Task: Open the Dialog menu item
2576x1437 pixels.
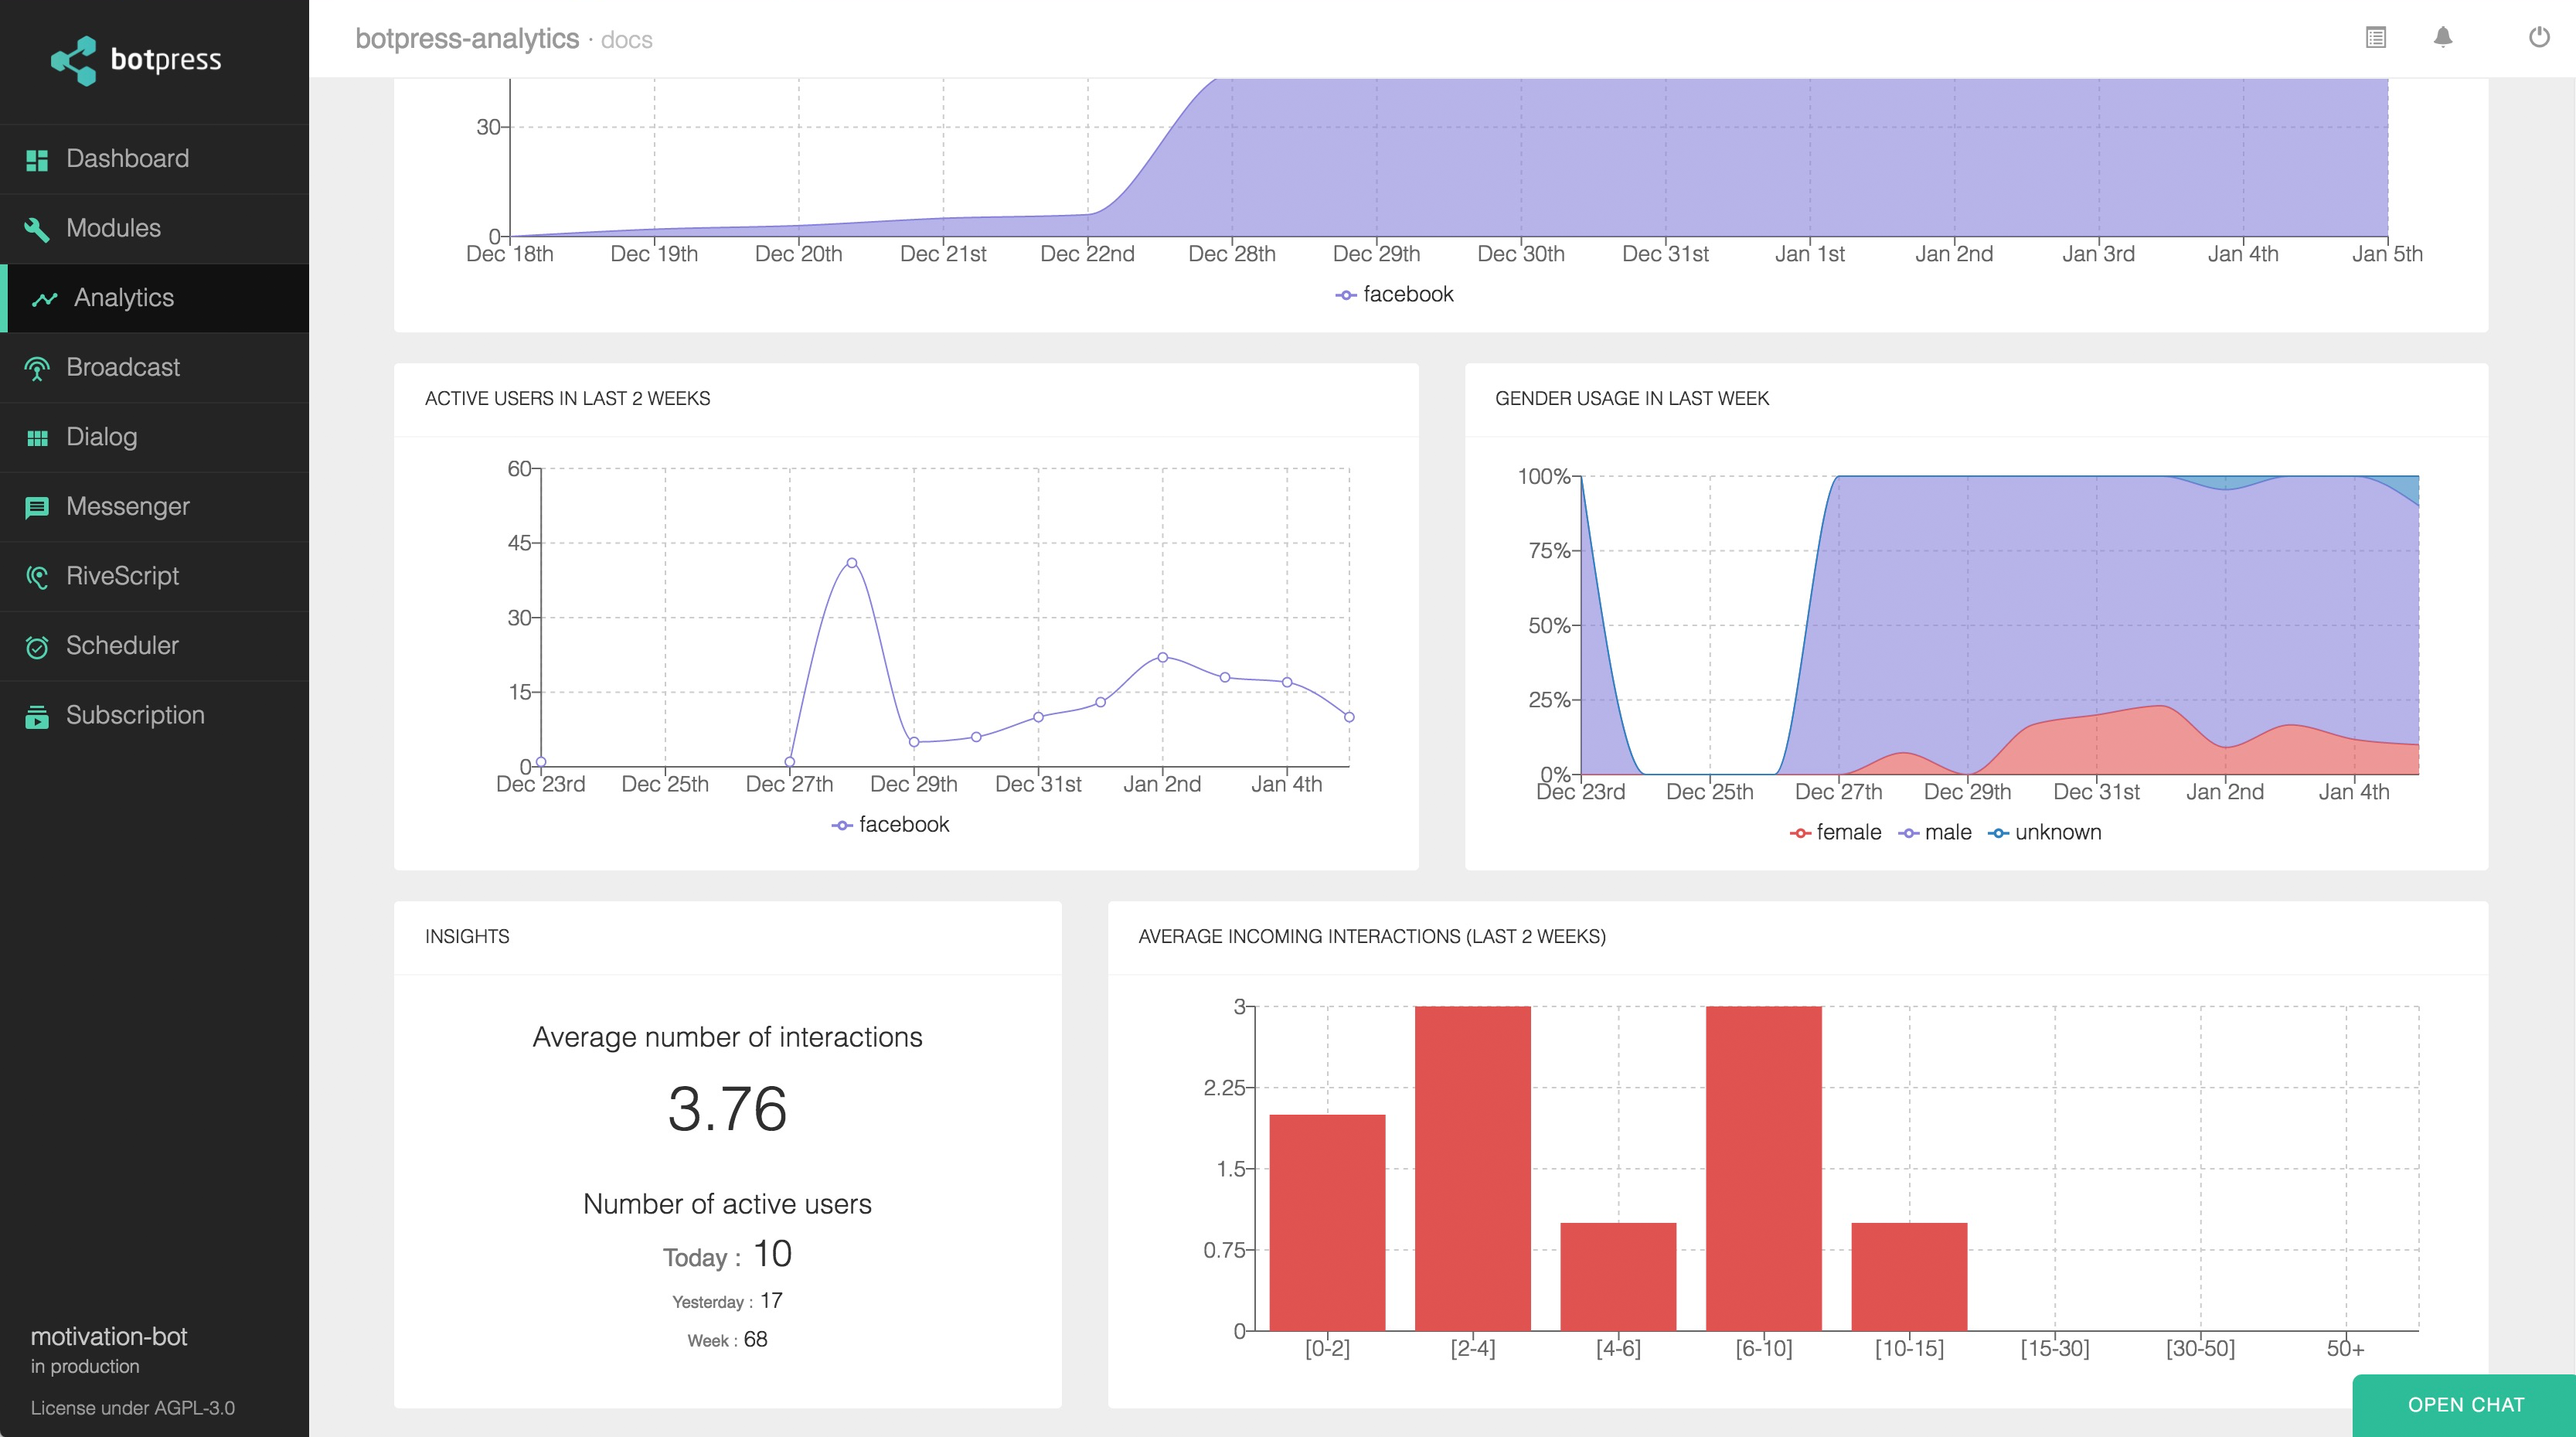Action: pos(102,437)
